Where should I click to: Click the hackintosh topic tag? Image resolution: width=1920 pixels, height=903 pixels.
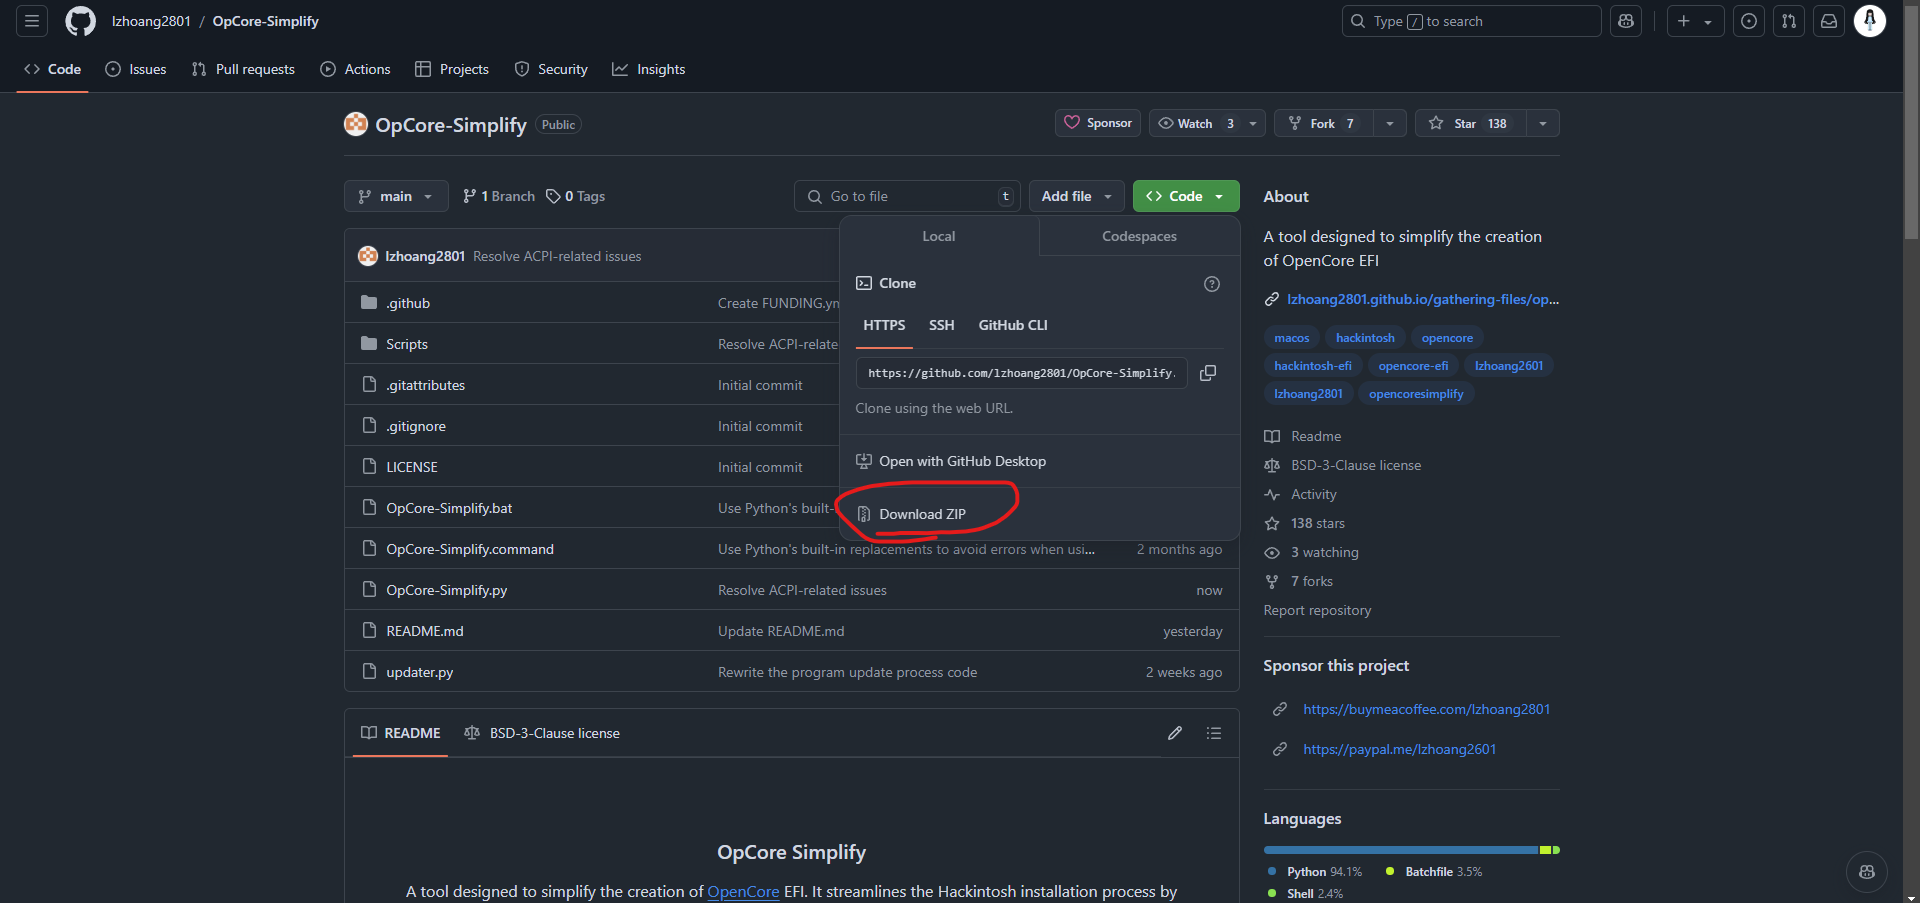coord(1365,338)
